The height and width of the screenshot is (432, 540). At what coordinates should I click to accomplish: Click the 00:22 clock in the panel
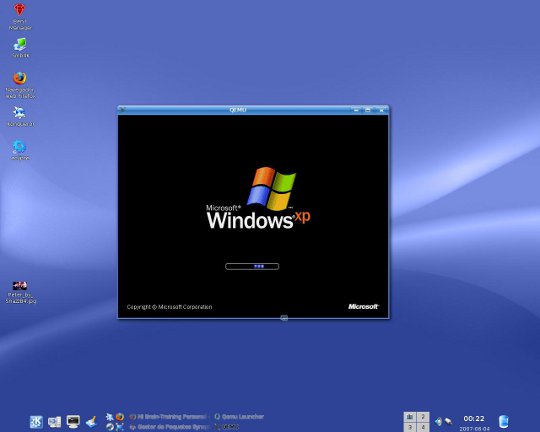474,419
